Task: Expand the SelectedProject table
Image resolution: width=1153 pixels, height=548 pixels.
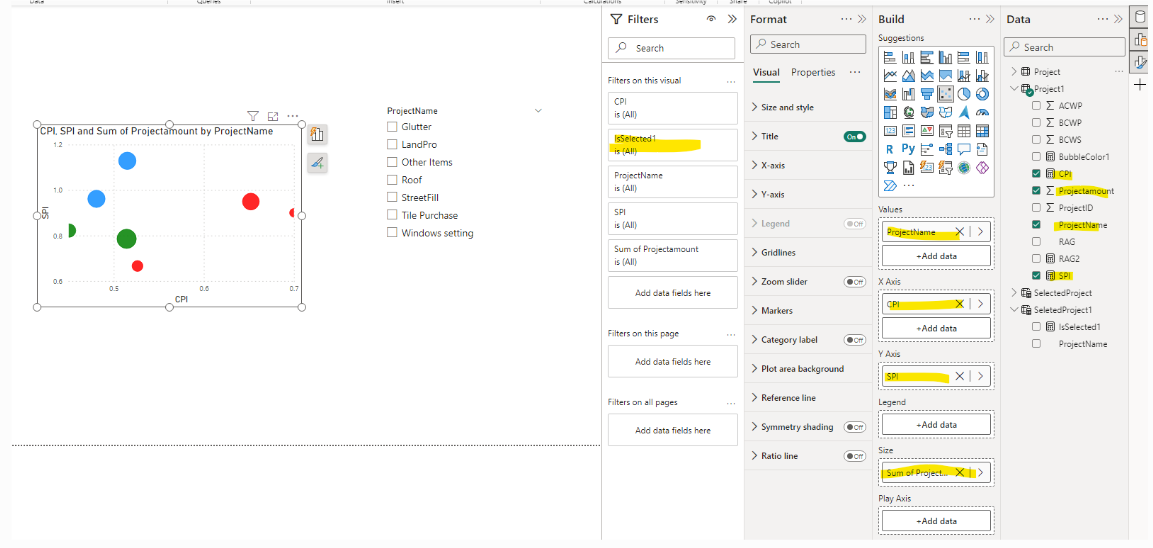Action: tap(1014, 293)
